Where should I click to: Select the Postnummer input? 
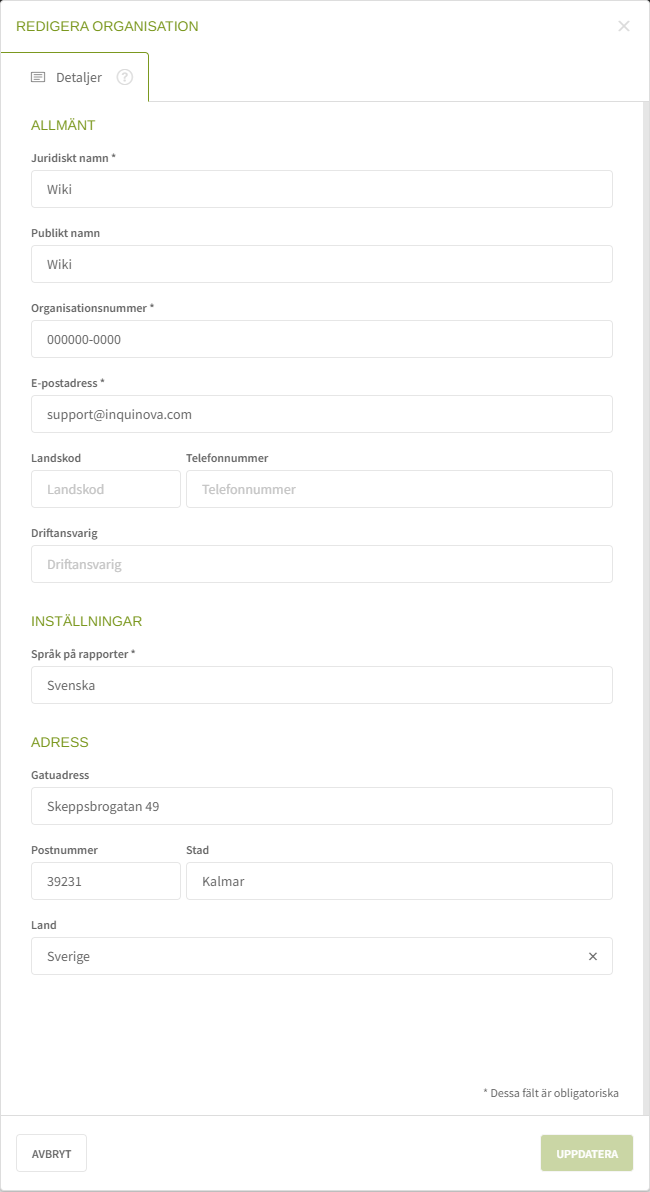click(x=105, y=881)
